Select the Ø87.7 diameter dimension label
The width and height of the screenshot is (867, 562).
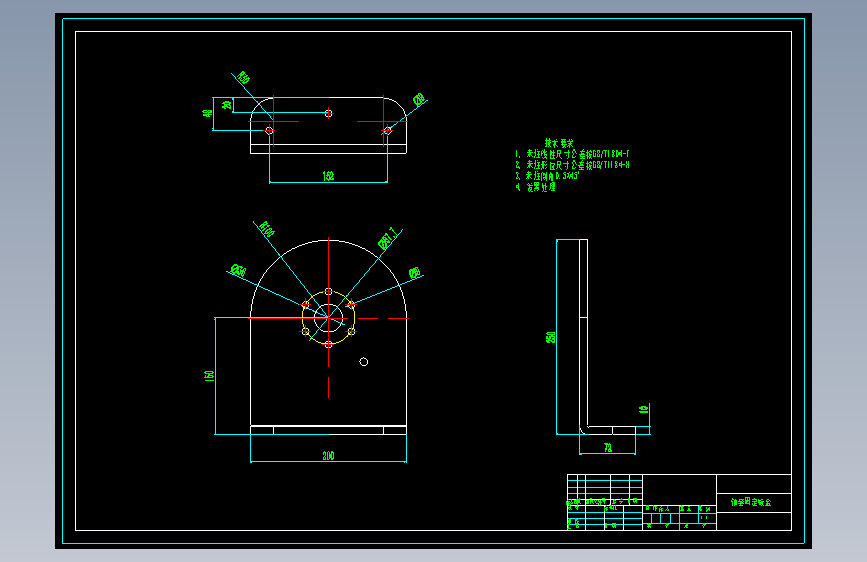pyautogui.click(x=388, y=238)
